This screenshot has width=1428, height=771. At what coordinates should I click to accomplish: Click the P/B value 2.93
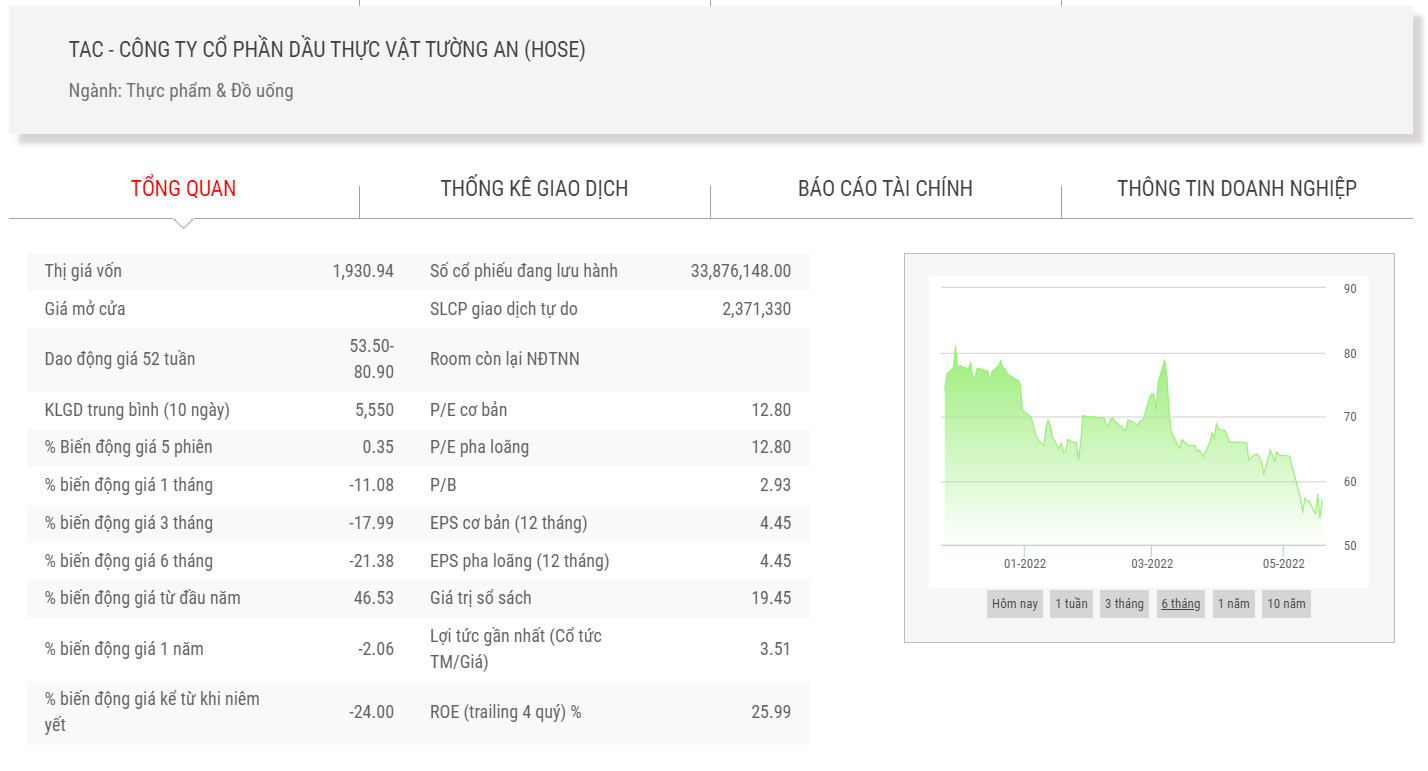(775, 485)
